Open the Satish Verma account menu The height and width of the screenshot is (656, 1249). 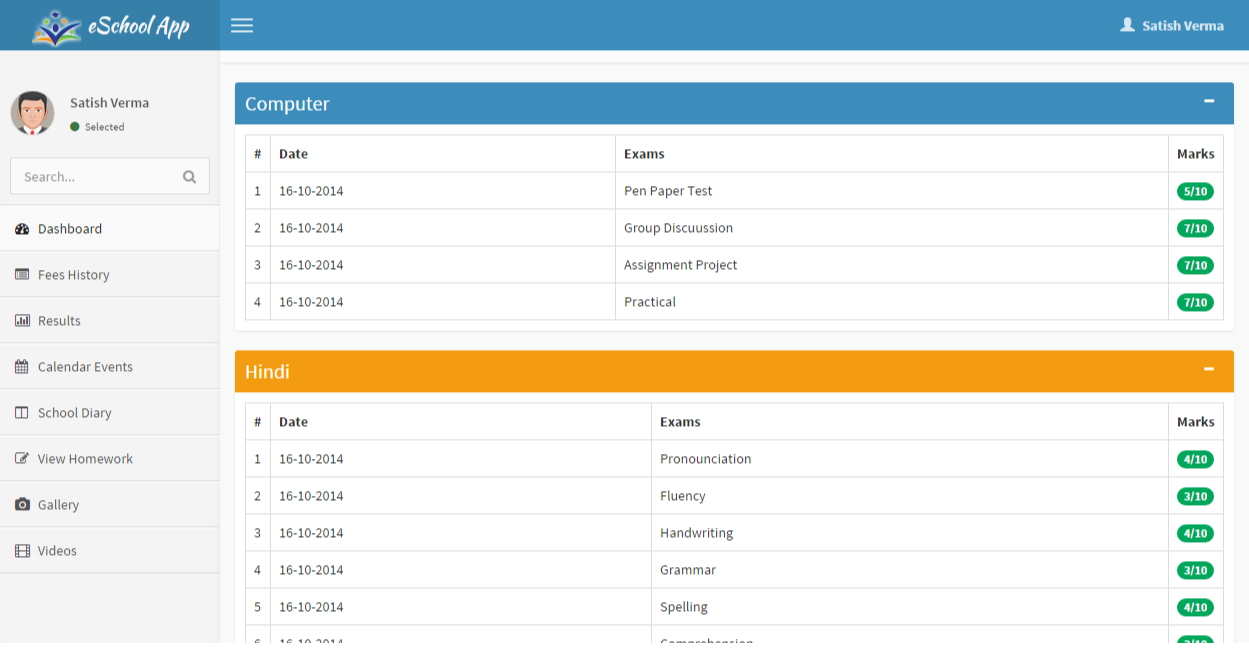click(x=1171, y=25)
